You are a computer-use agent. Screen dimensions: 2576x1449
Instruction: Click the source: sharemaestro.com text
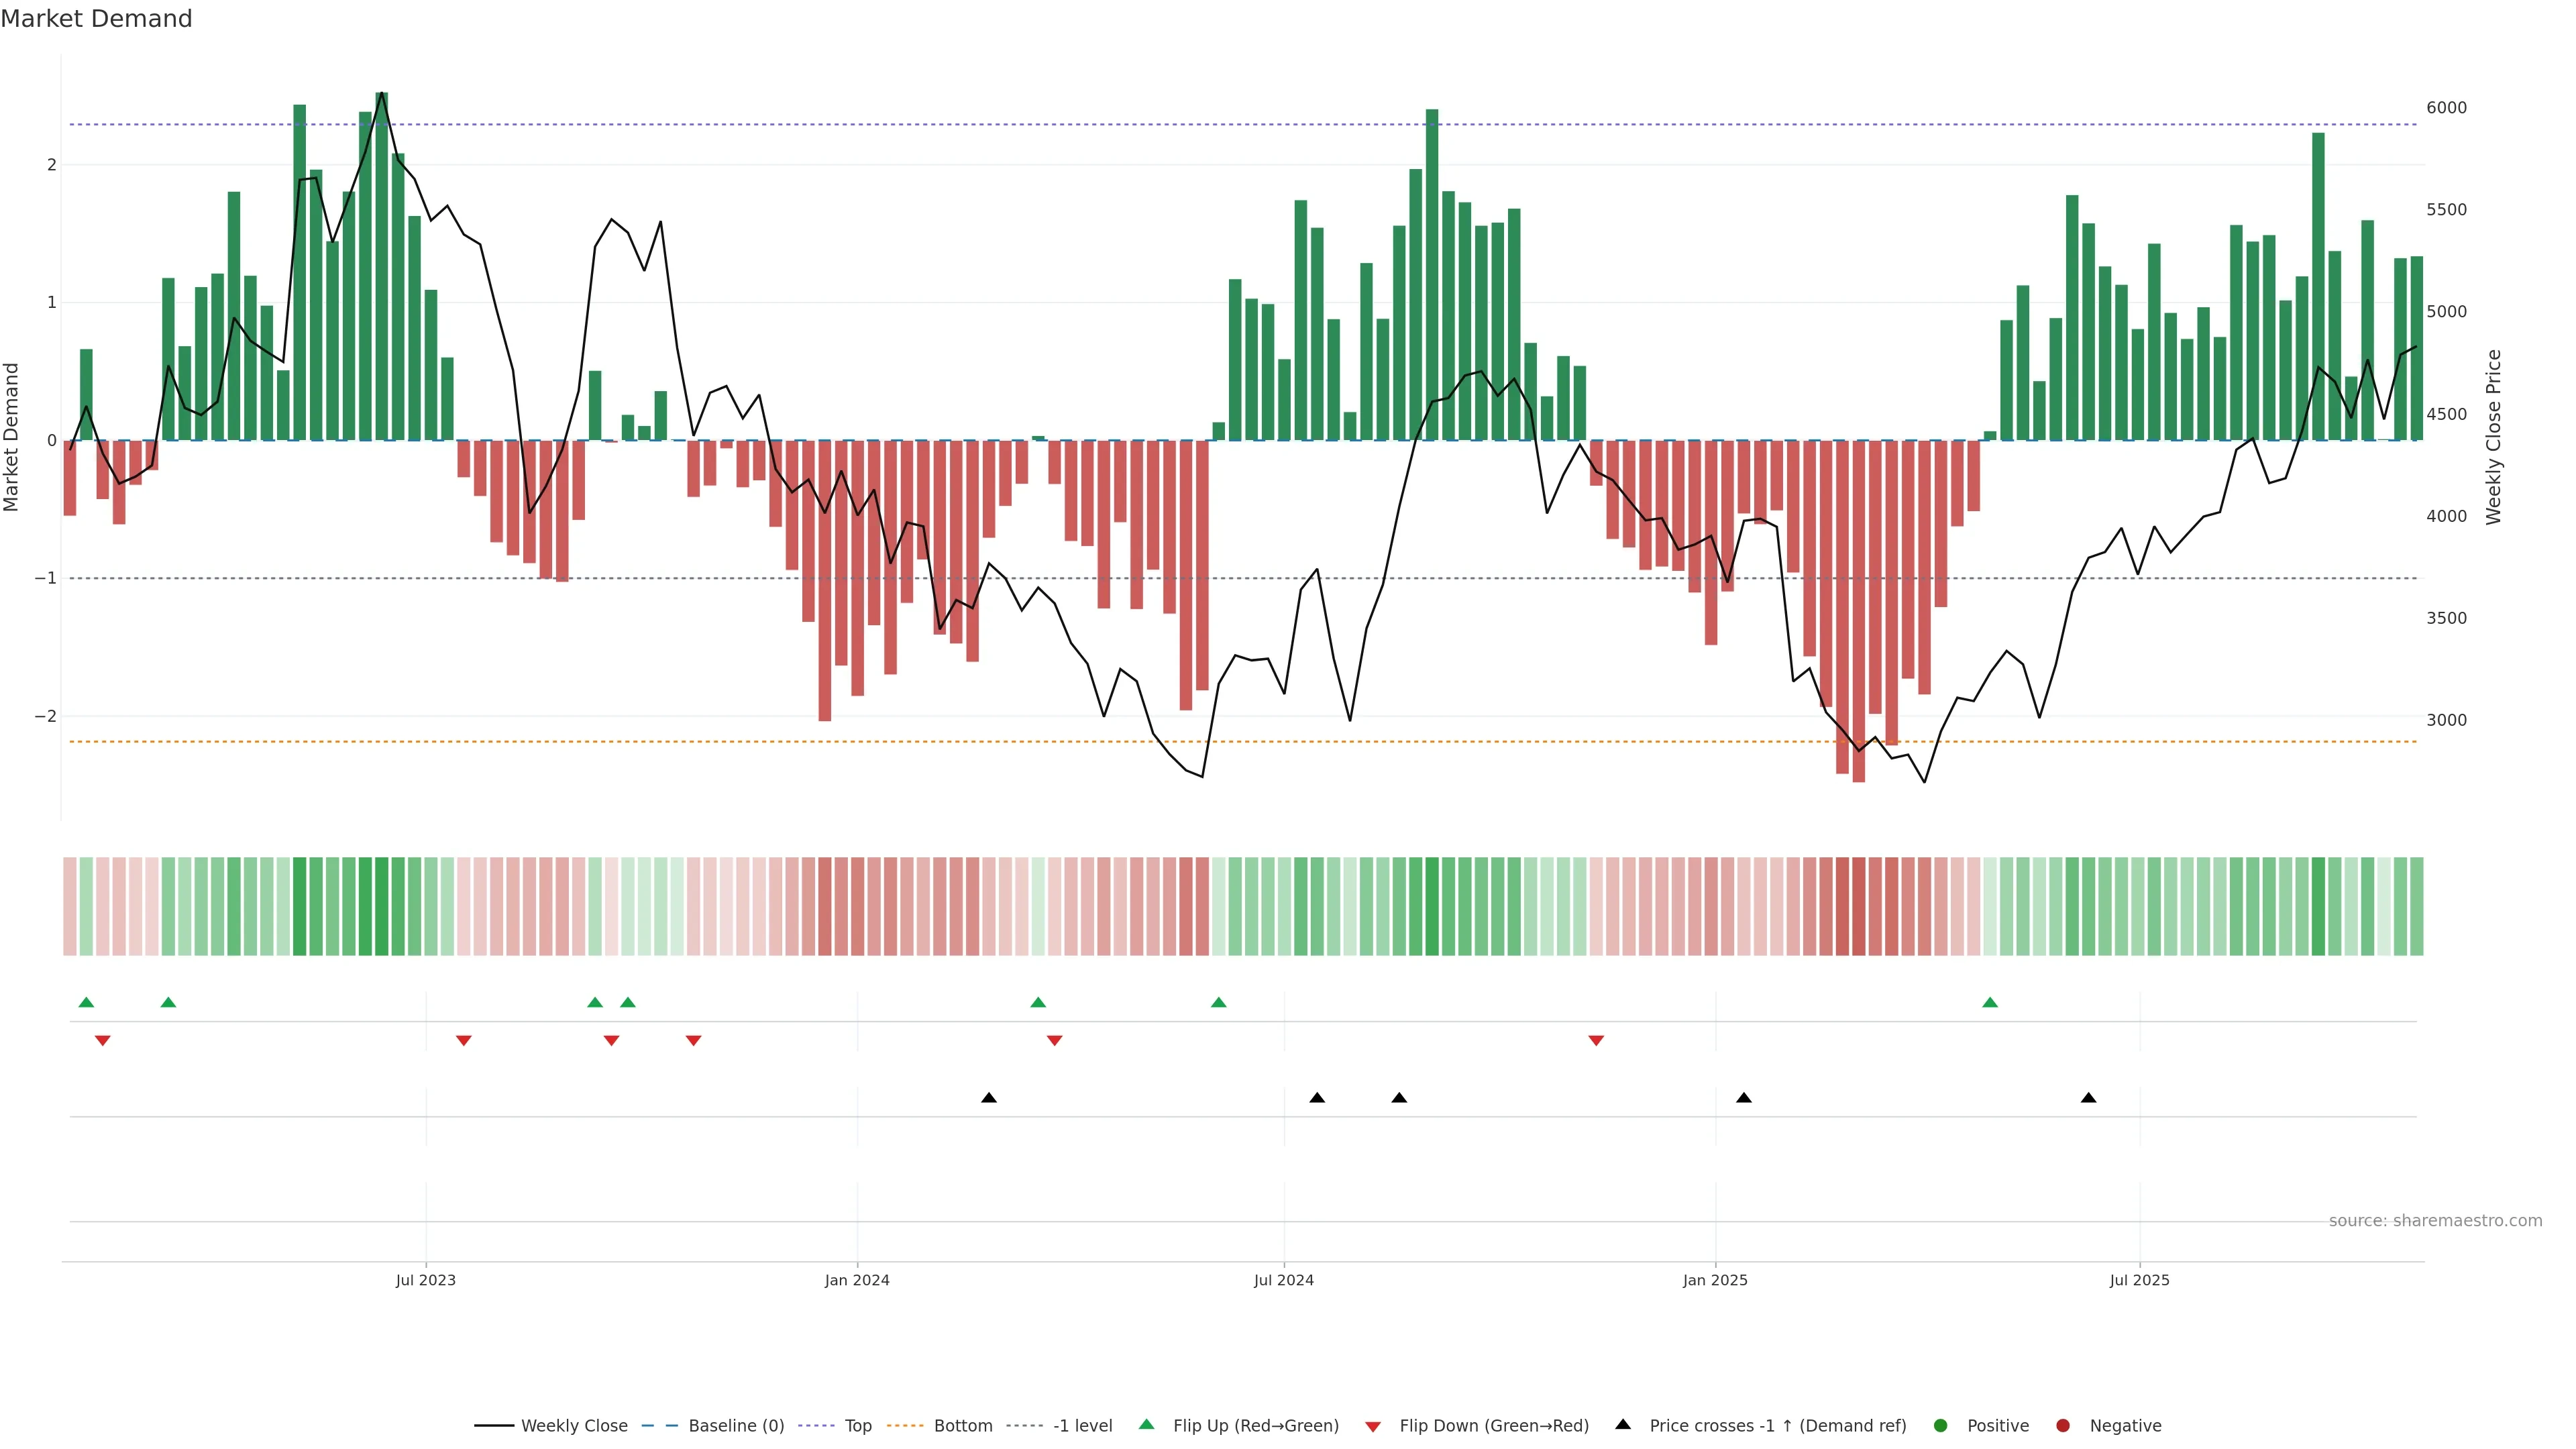pyautogui.click(x=2435, y=1221)
